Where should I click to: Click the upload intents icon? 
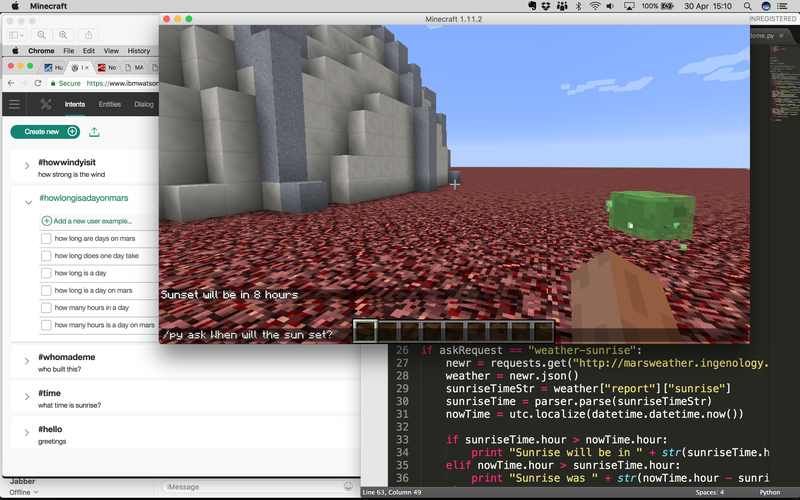coord(95,132)
